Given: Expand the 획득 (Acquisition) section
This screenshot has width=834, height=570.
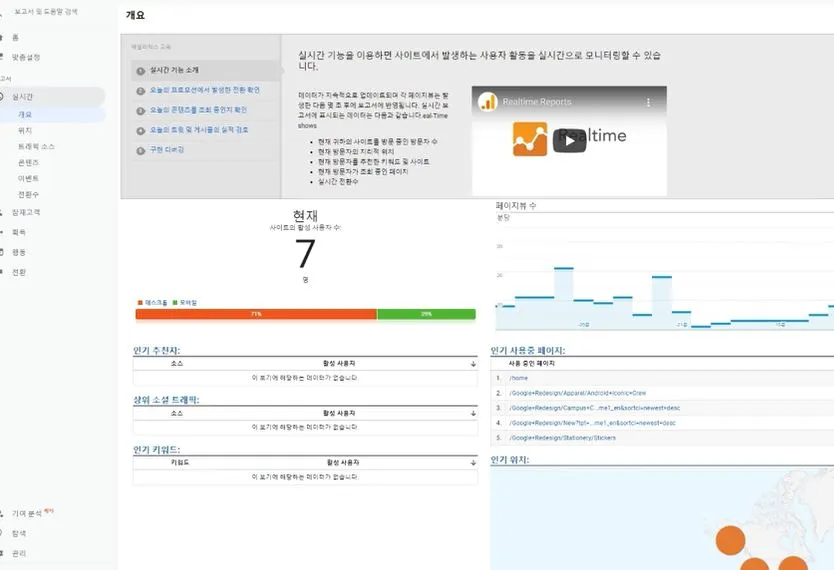Looking at the screenshot, I should tap(19, 232).
